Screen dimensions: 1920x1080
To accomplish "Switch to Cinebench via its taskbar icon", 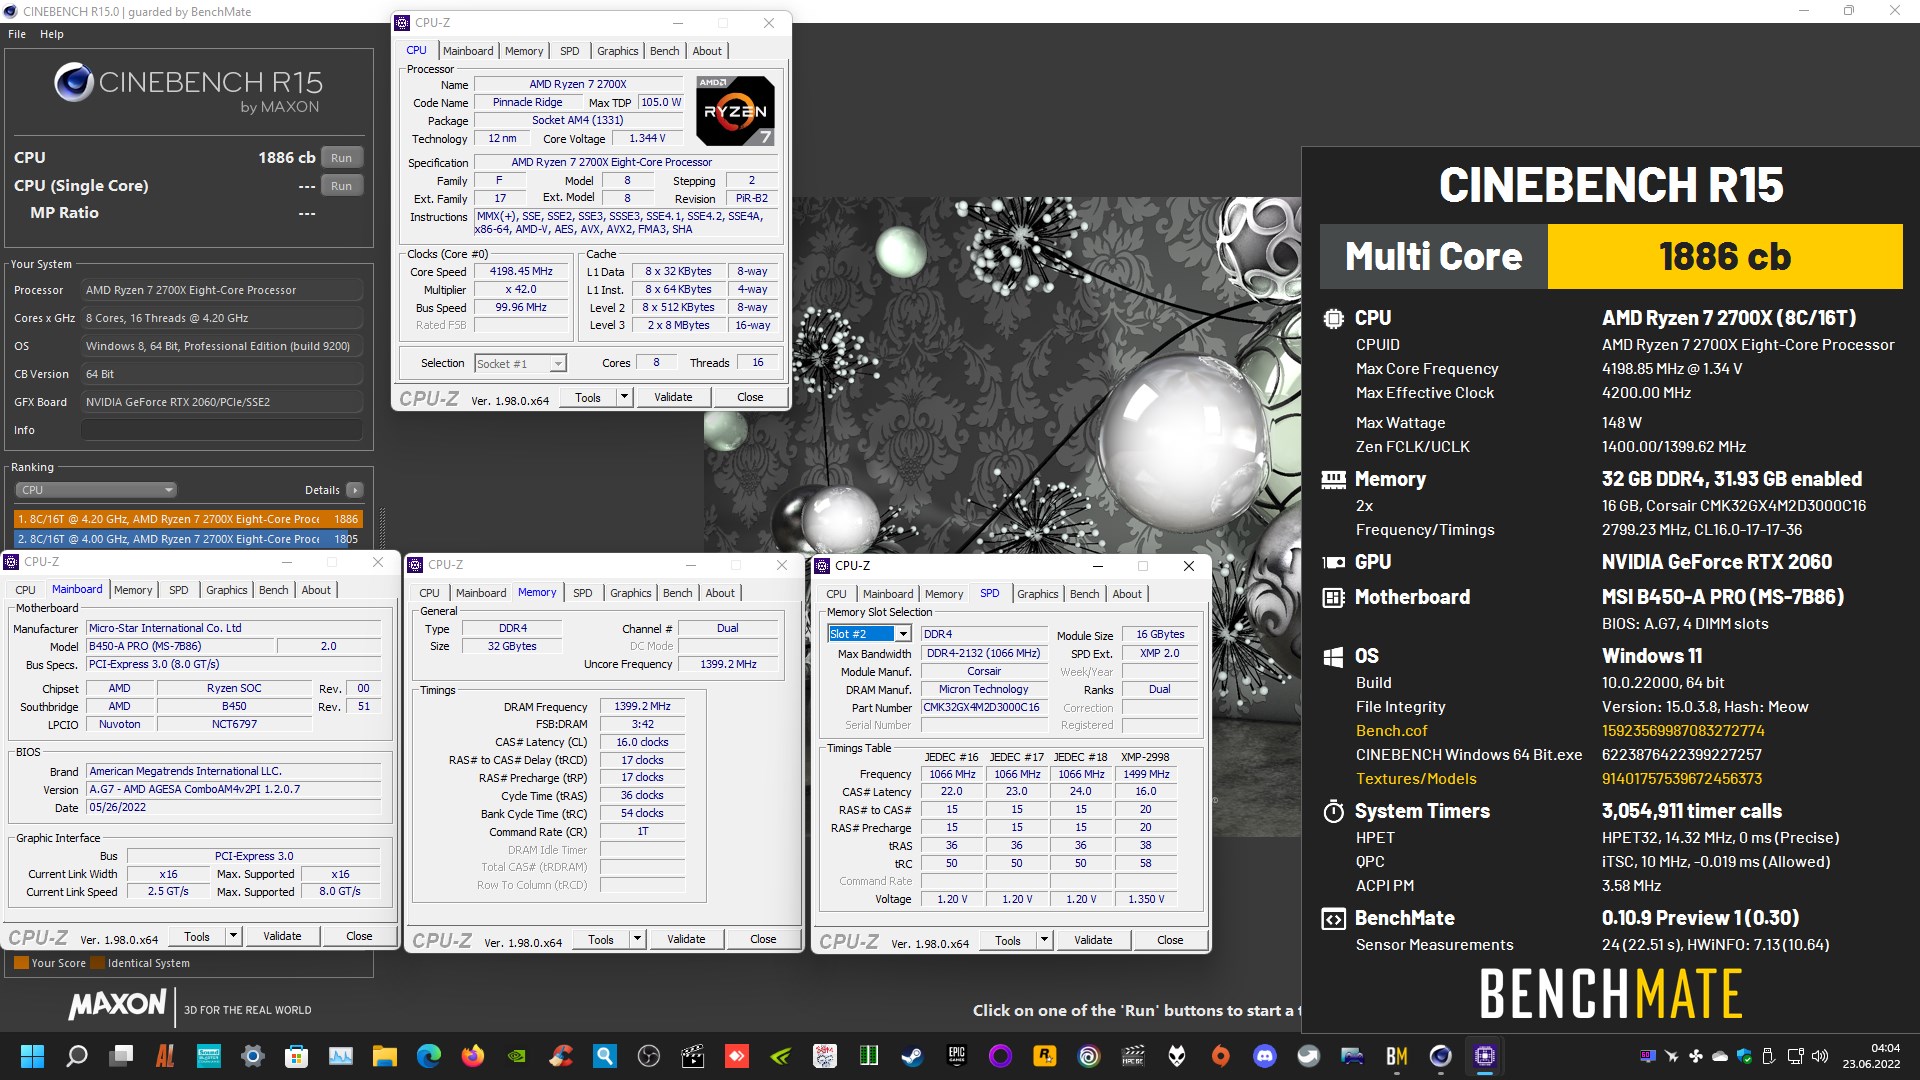I will point(1441,1056).
